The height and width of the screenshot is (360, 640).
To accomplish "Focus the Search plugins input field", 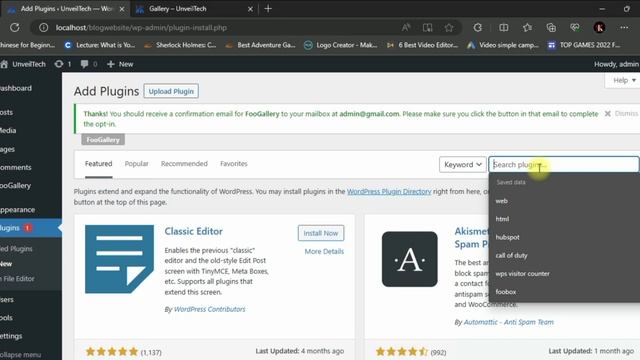I will pyautogui.click(x=564, y=164).
